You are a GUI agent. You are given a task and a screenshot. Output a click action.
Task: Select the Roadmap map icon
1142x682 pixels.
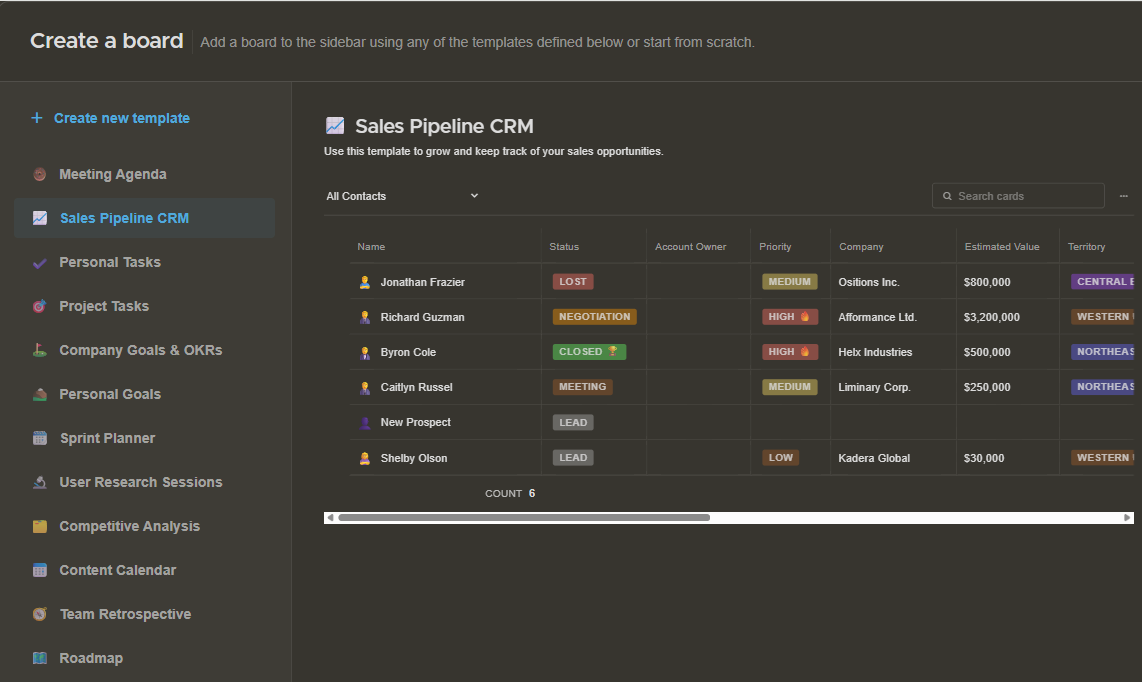coord(39,658)
